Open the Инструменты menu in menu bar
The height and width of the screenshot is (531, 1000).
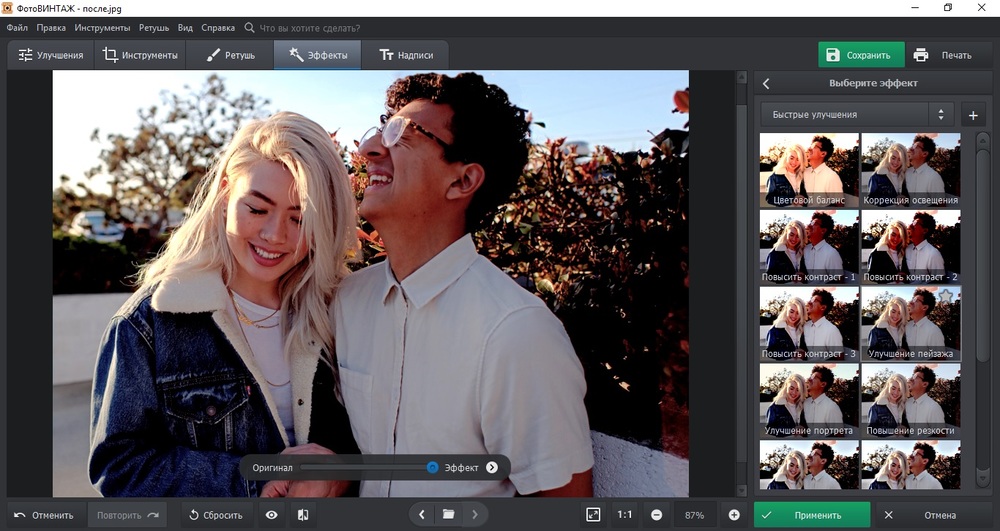coord(102,28)
